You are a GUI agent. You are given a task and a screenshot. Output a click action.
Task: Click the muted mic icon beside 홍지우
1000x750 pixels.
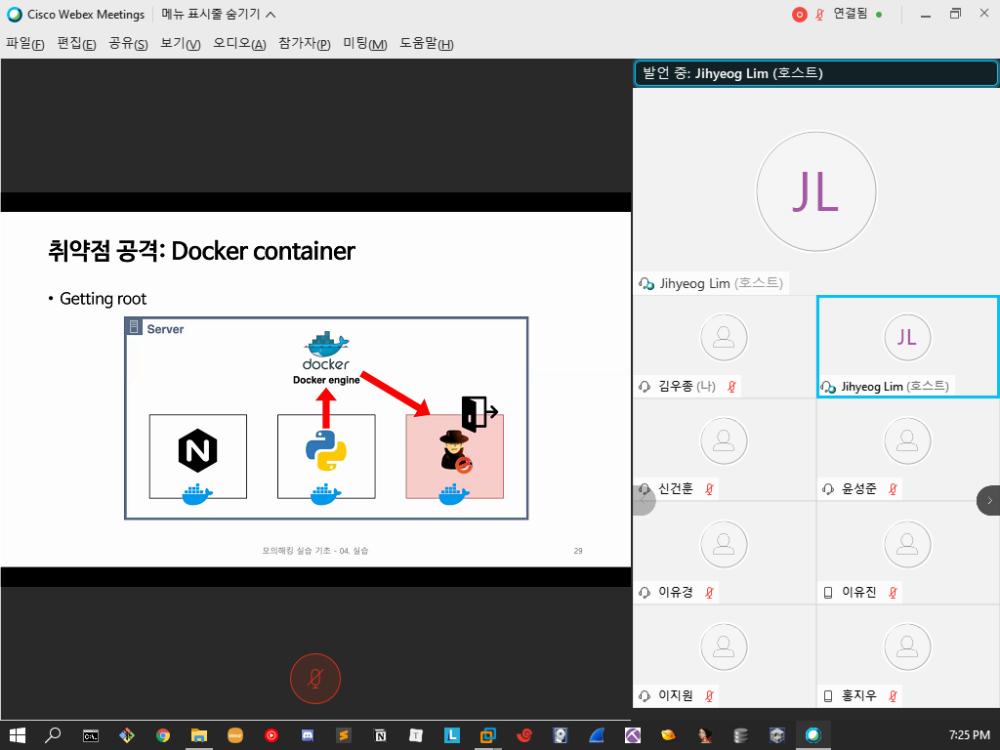point(893,696)
